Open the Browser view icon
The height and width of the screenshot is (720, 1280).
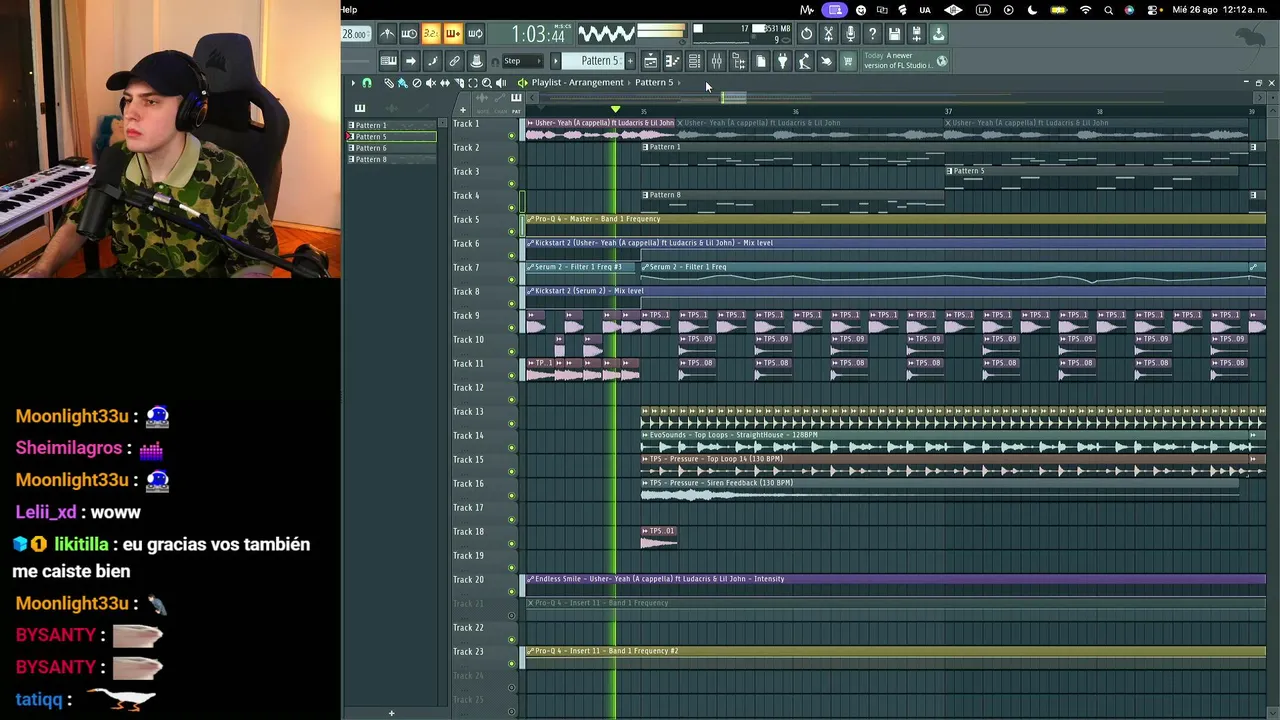(738, 61)
